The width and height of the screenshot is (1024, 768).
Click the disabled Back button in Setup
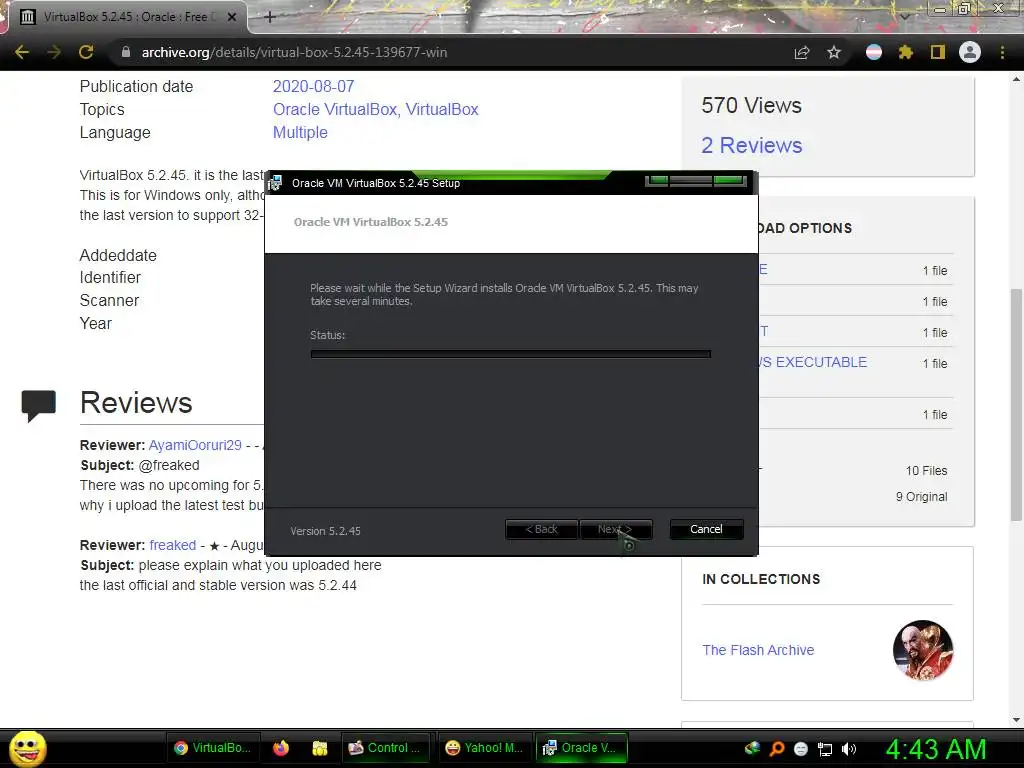(541, 529)
